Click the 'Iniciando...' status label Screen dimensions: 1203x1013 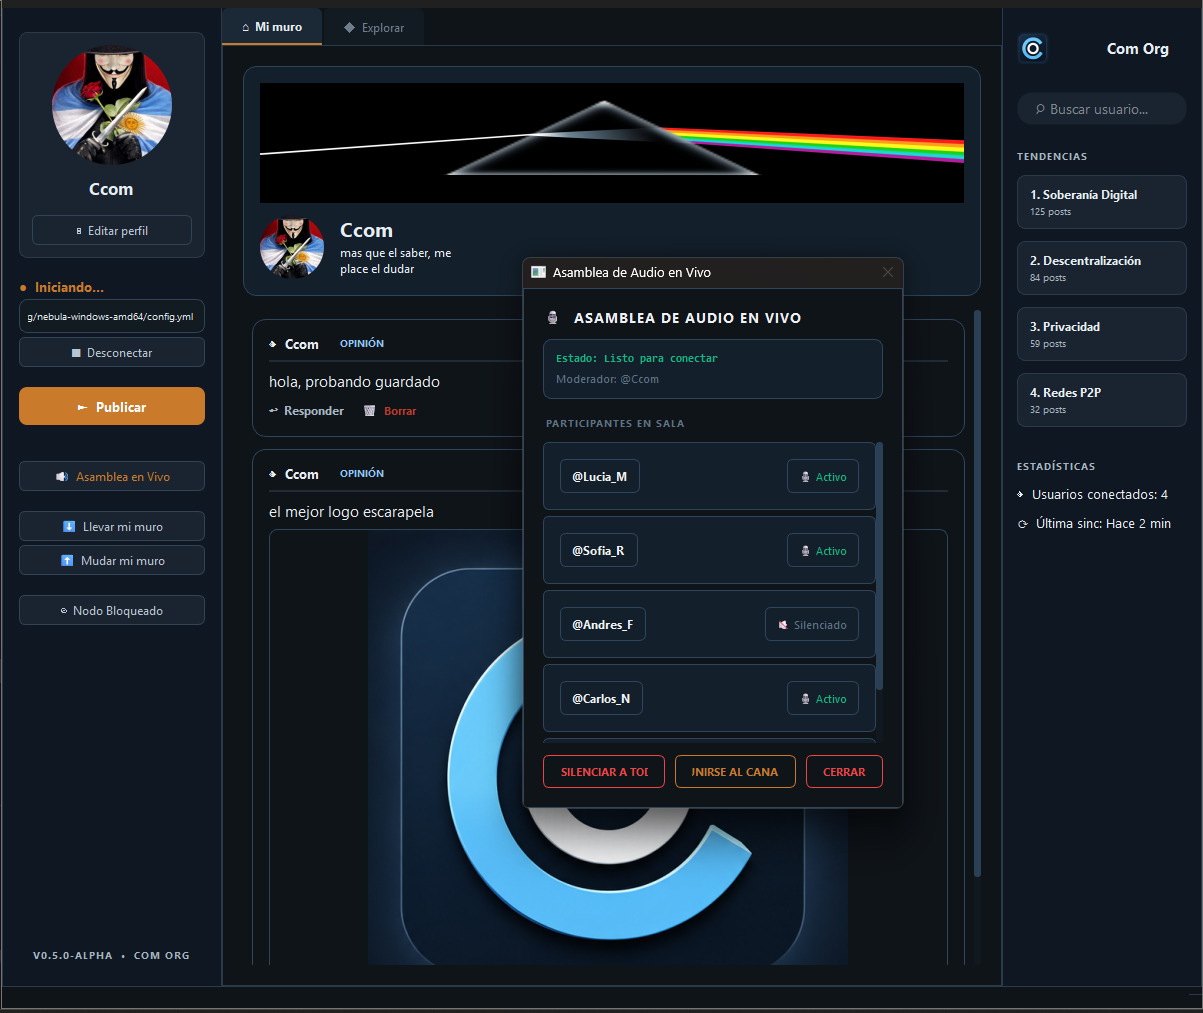click(69, 287)
